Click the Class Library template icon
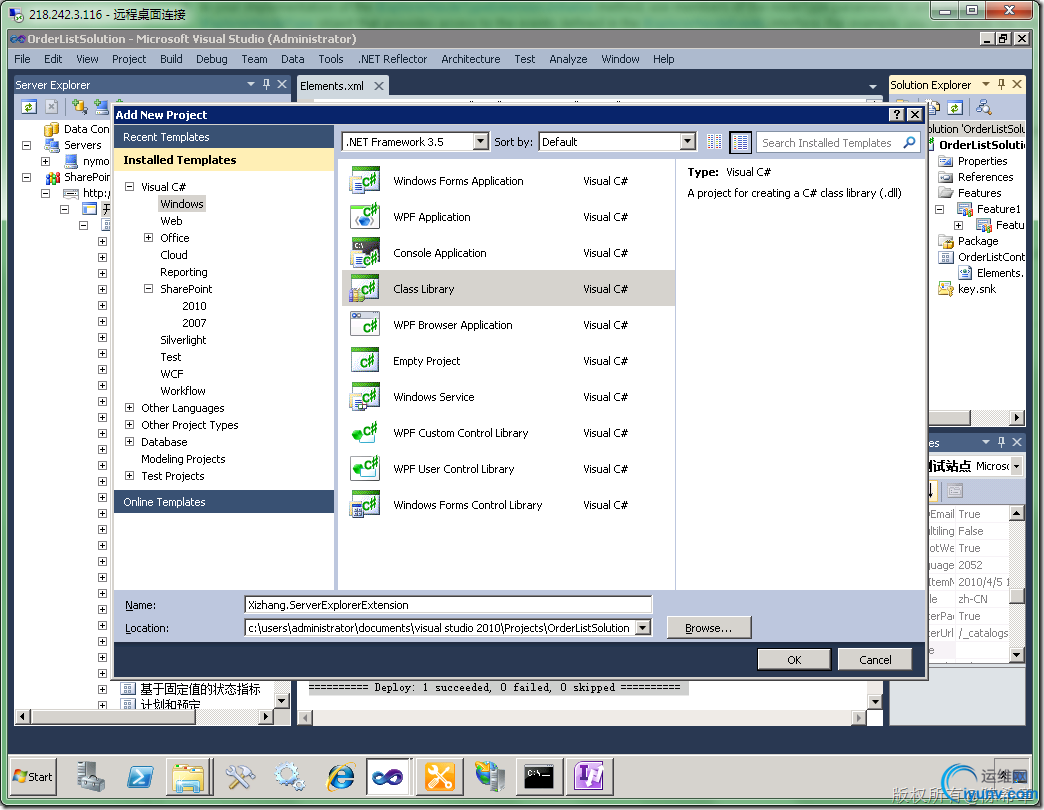The height and width of the screenshot is (810, 1044). (365, 288)
